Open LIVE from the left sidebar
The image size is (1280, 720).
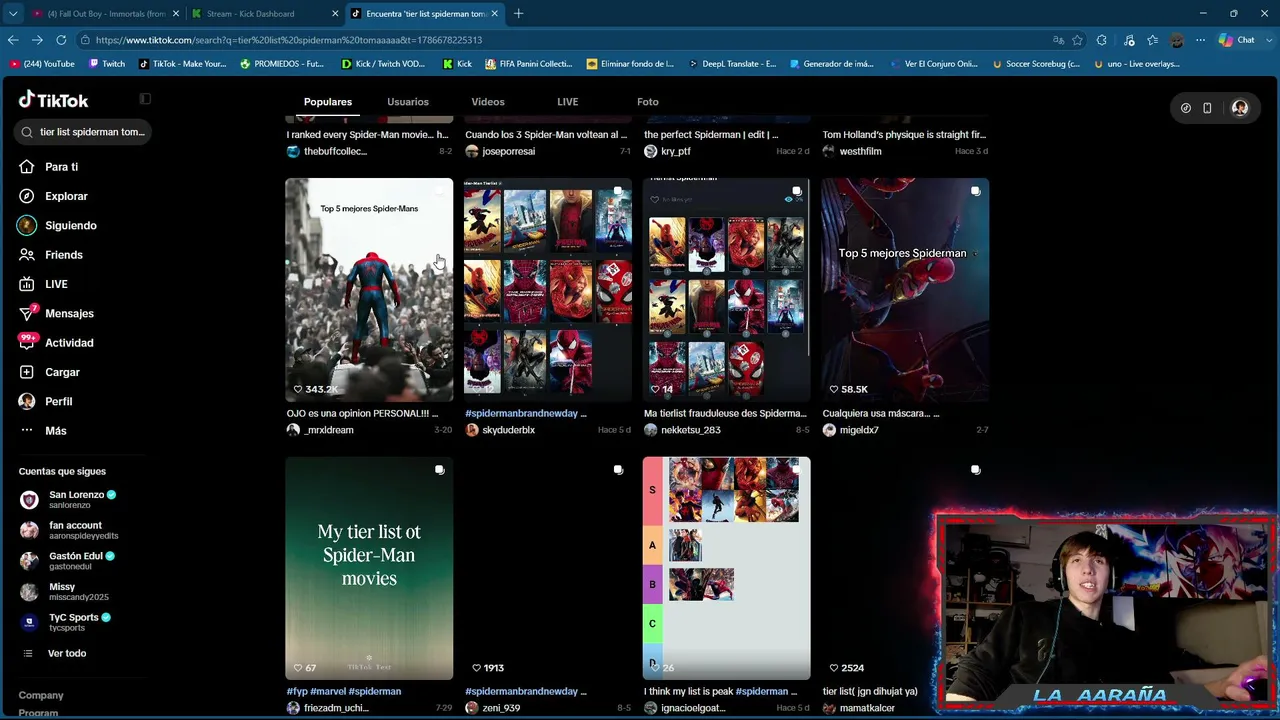(x=56, y=284)
